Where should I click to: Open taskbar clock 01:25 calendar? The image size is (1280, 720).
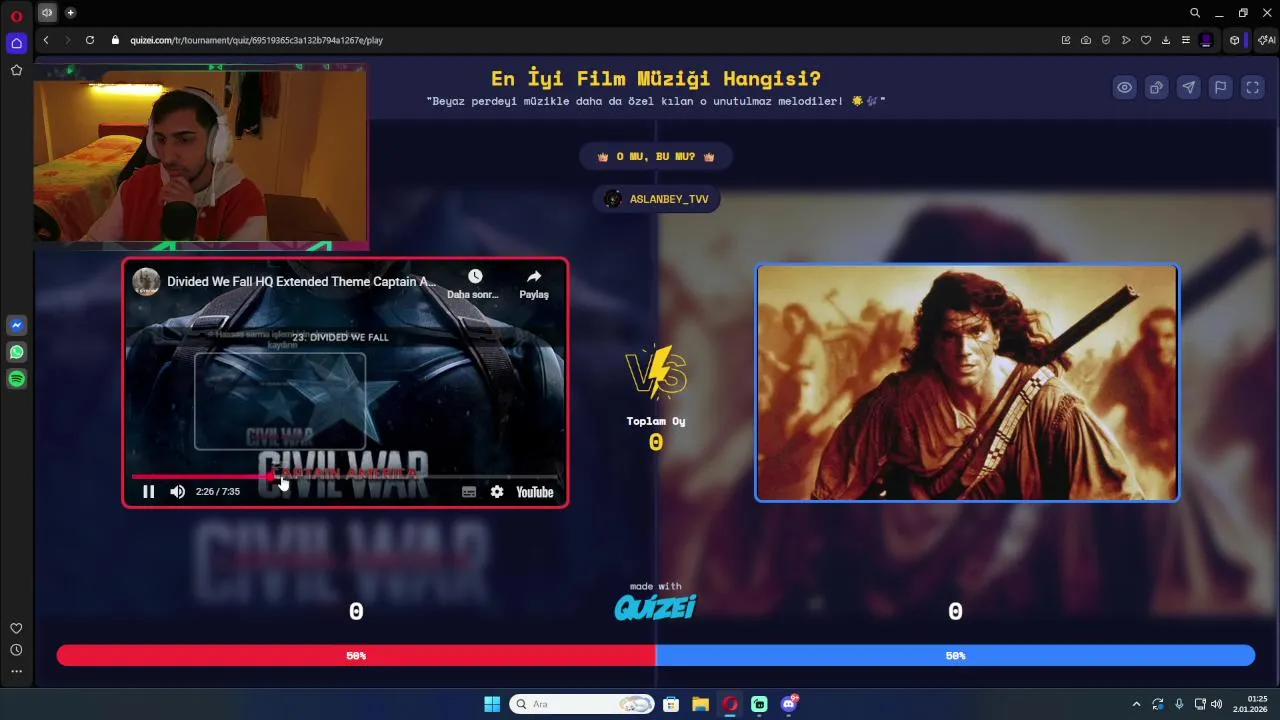click(1256, 704)
